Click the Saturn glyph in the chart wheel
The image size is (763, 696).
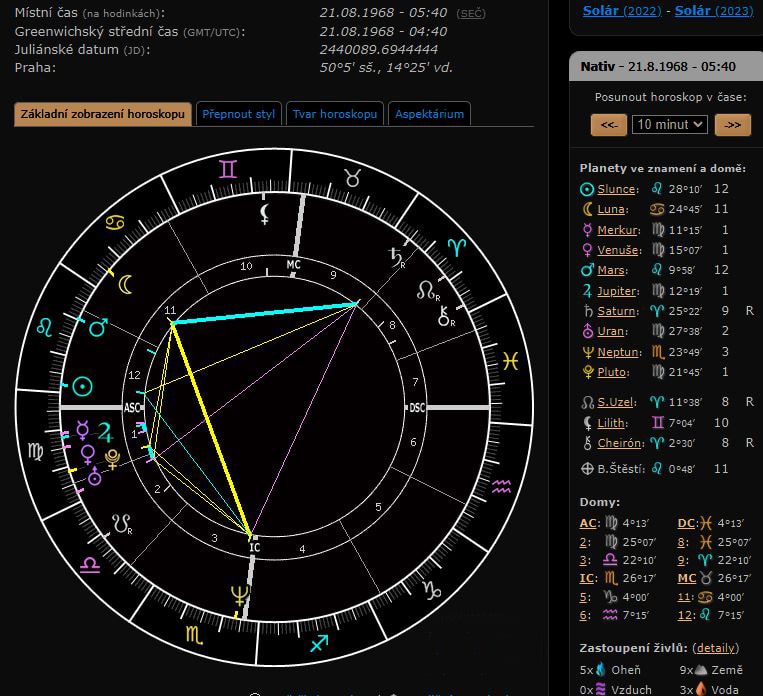396,257
